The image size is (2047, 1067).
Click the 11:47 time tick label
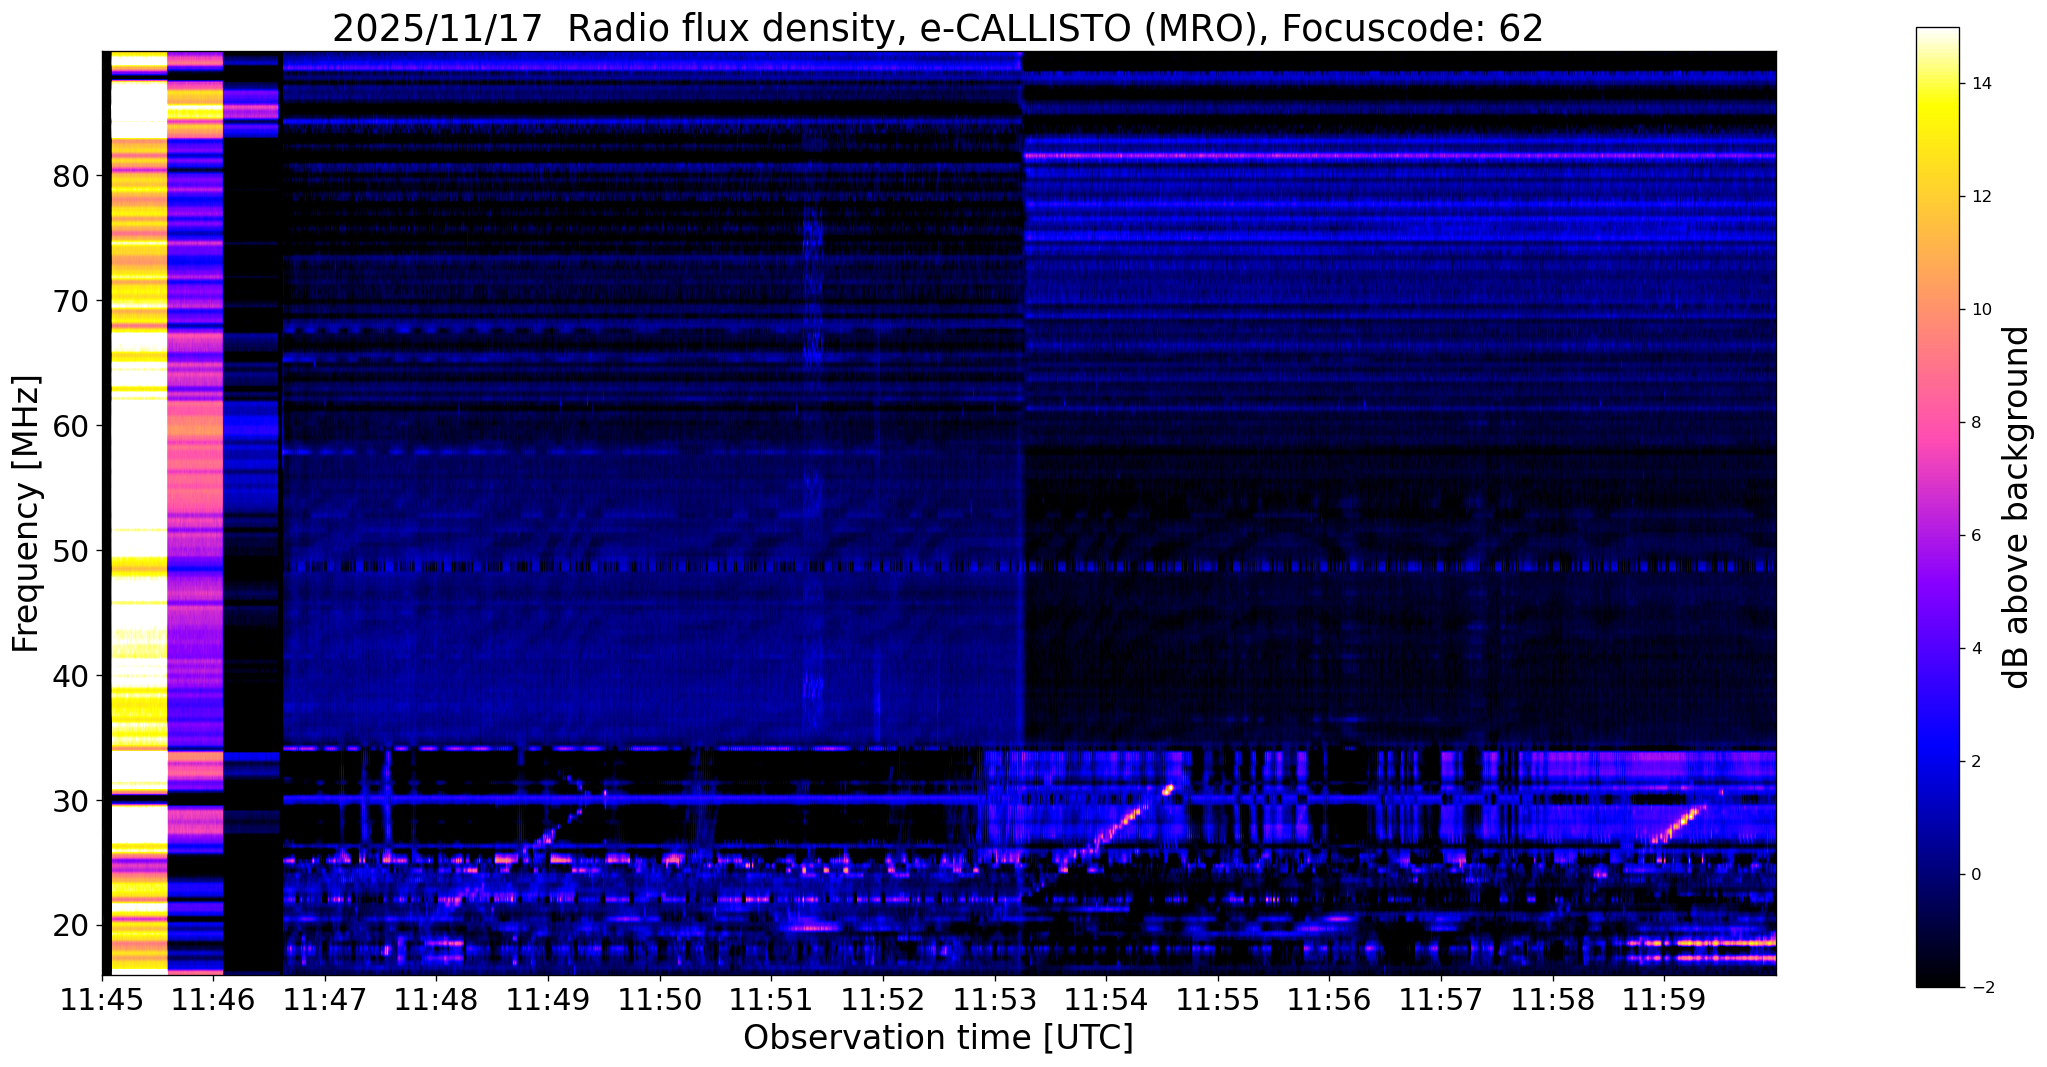point(325,1000)
